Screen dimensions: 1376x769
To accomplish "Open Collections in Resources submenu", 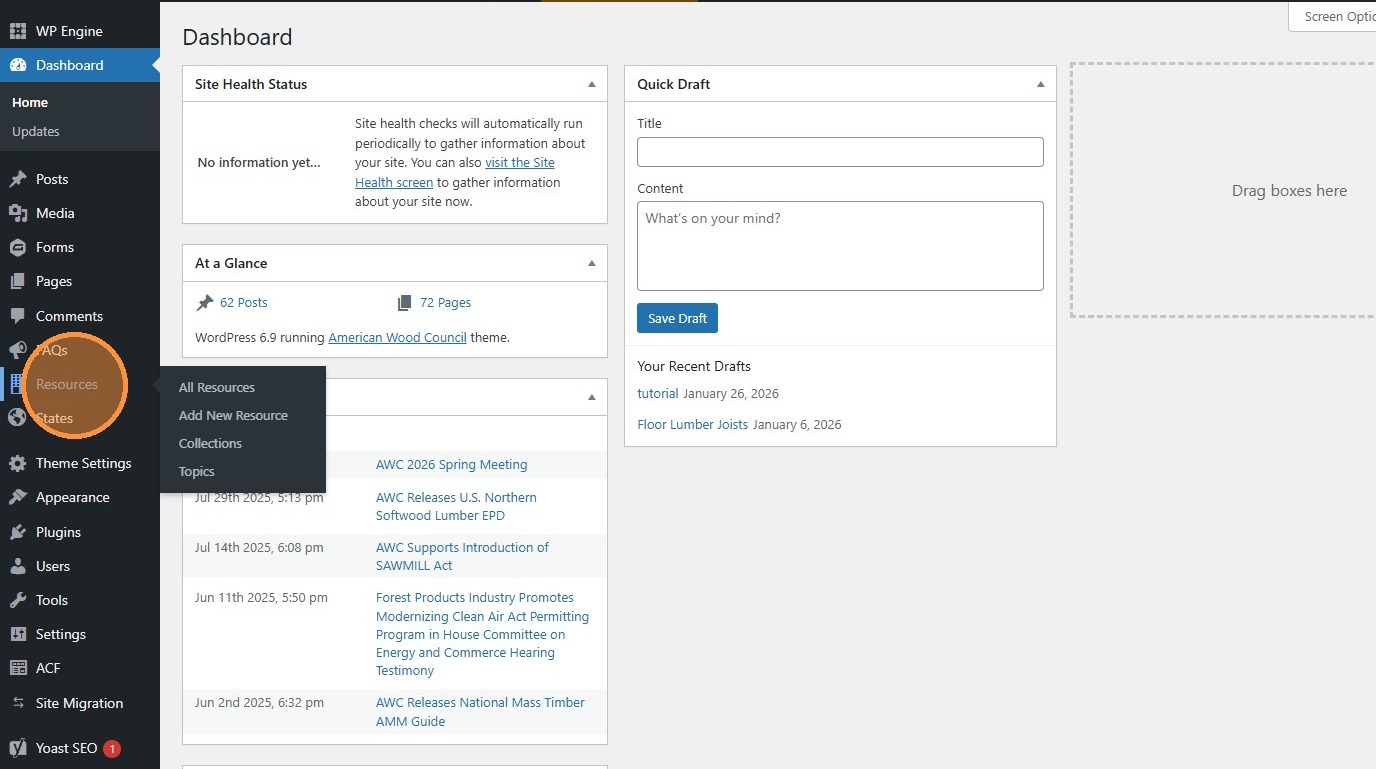I will tap(210, 444).
